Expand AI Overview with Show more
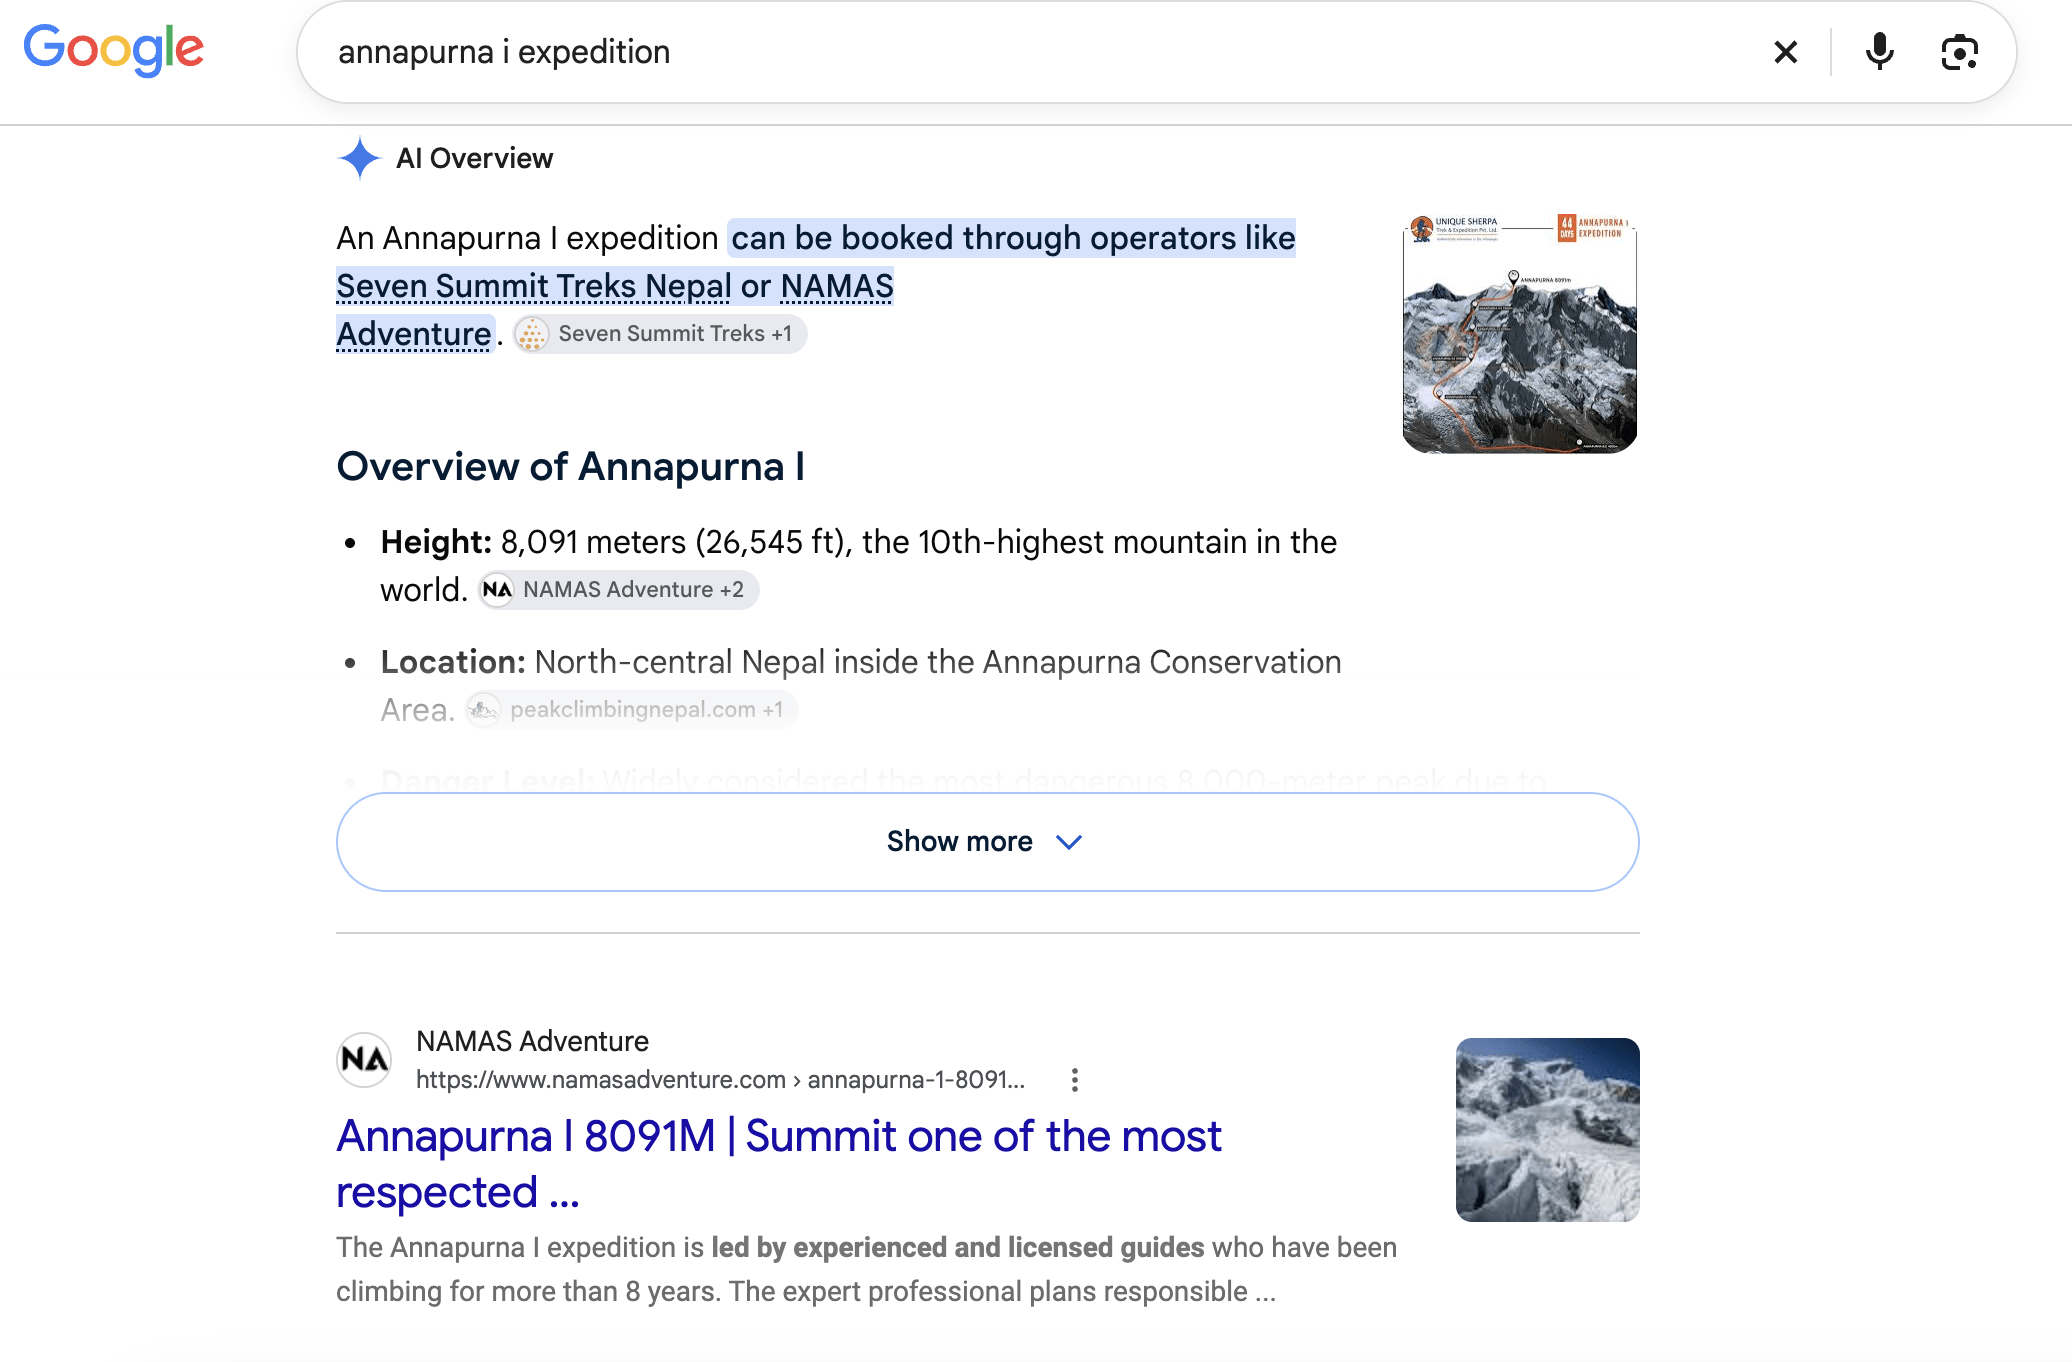 [987, 842]
